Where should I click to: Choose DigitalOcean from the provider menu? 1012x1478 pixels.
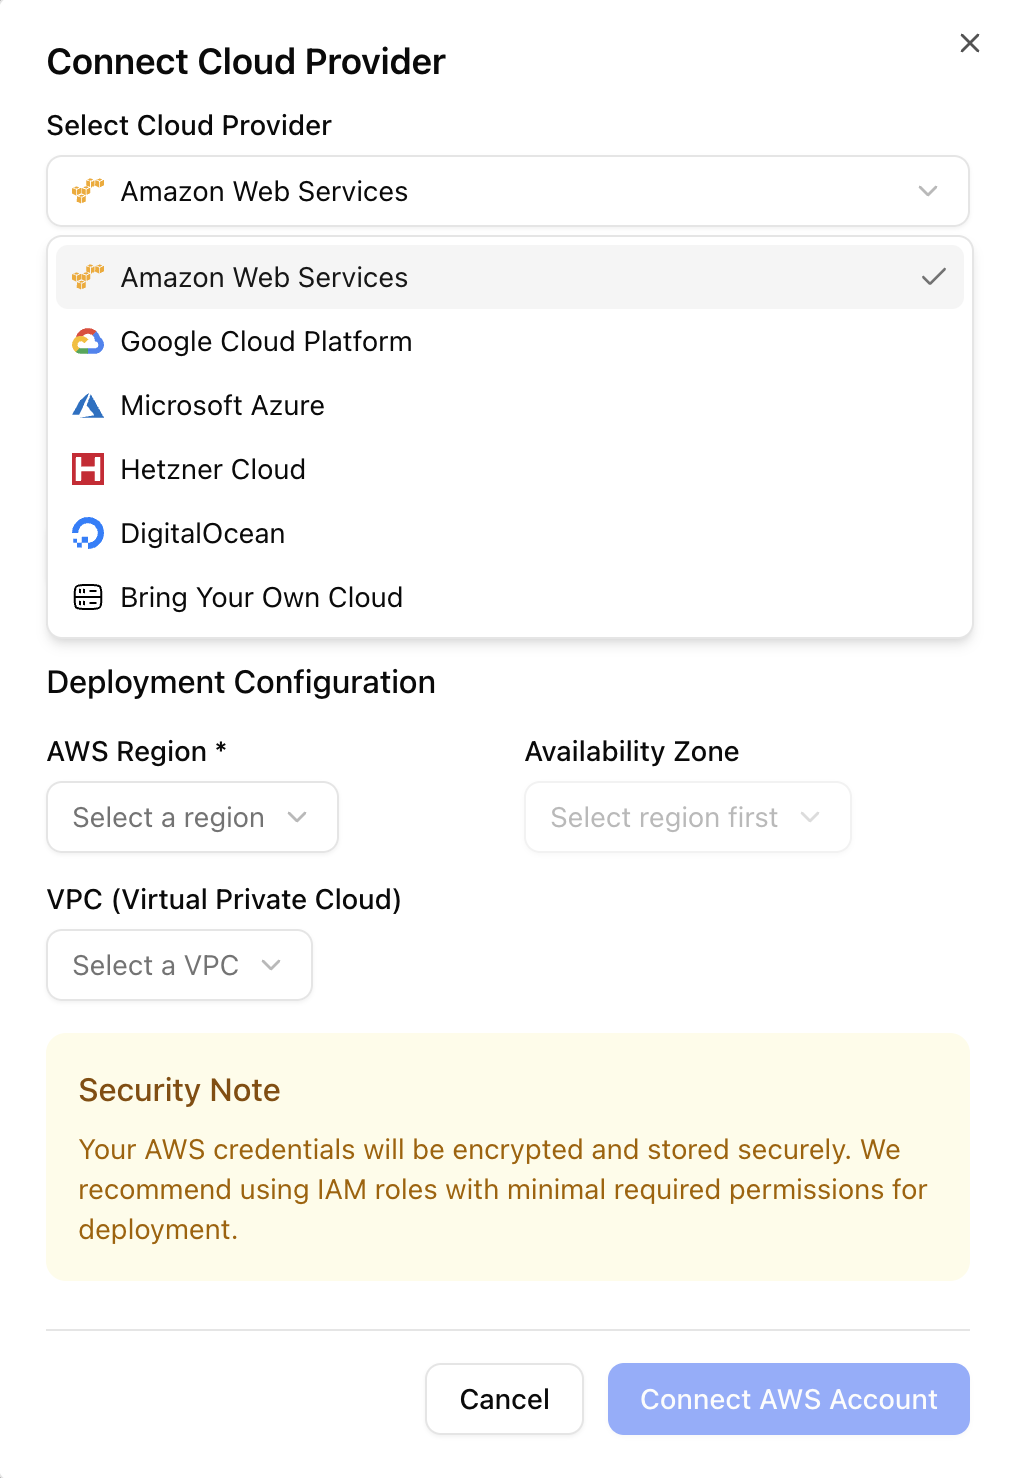[203, 533]
